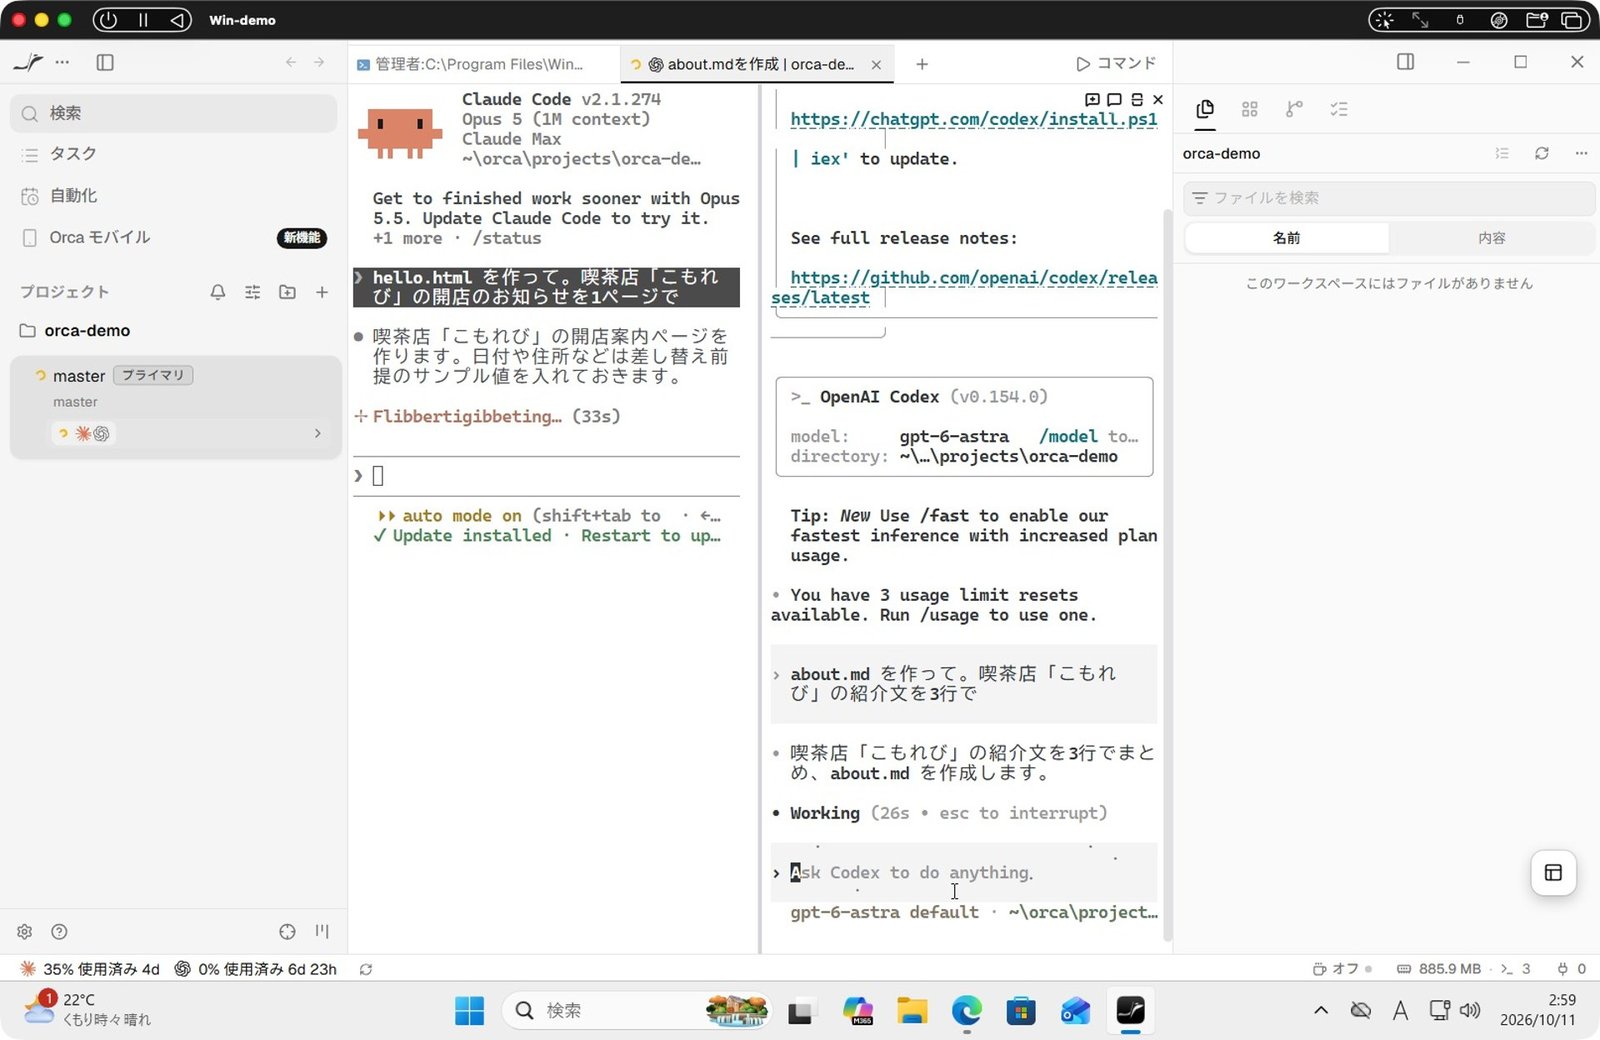Switch file search to 内容 mode
The height and width of the screenshot is (1040, 1600).
coord(1491,238)
